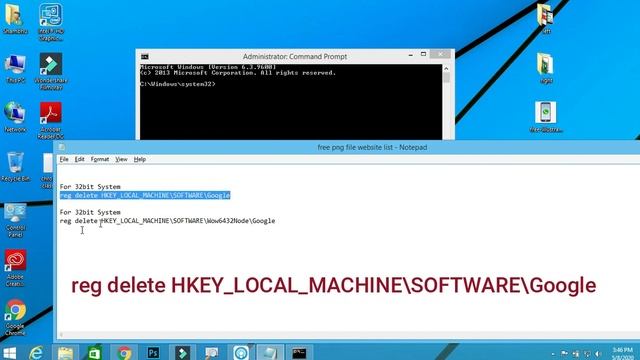Click the round blue taskbar app icon

pyautogui.click(x=241, y=352)
